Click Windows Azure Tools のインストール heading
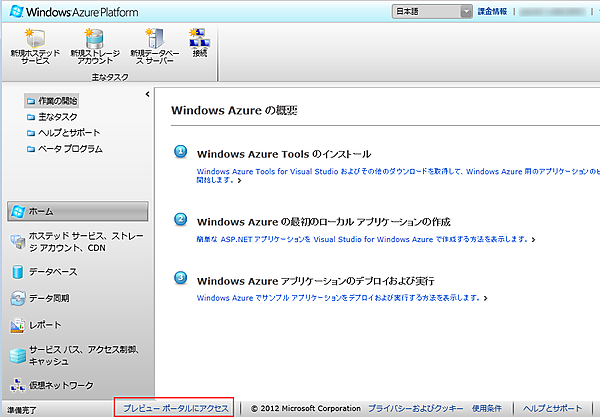Image resolution: width=600 pixels, height=417 pixels. point(284,154)
